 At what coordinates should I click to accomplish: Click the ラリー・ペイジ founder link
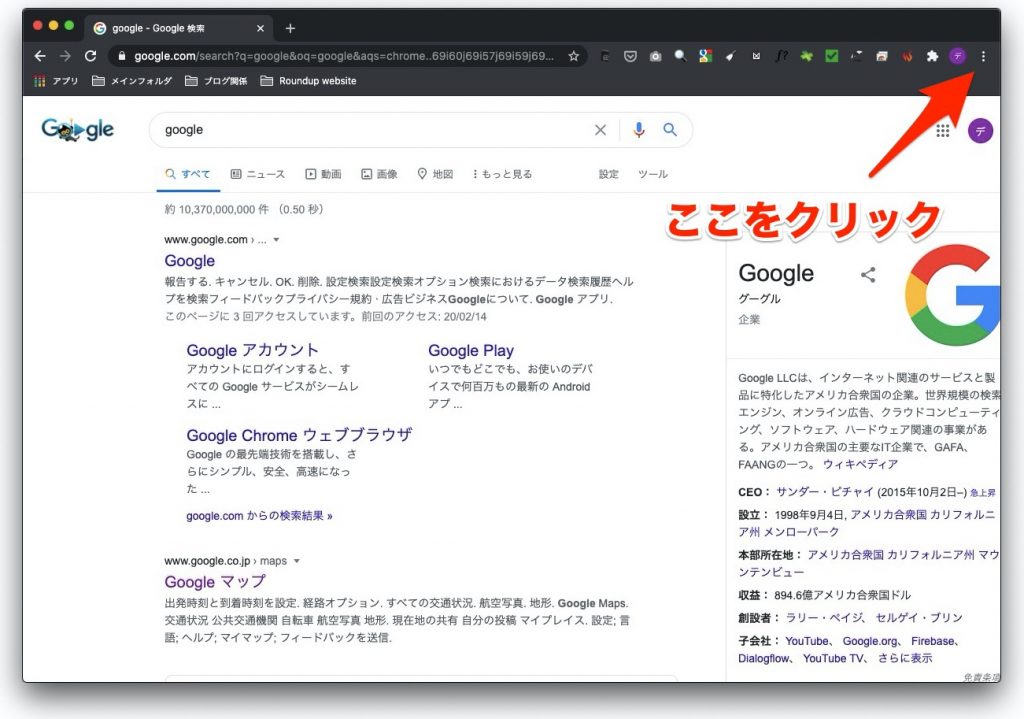pos(825,618)
